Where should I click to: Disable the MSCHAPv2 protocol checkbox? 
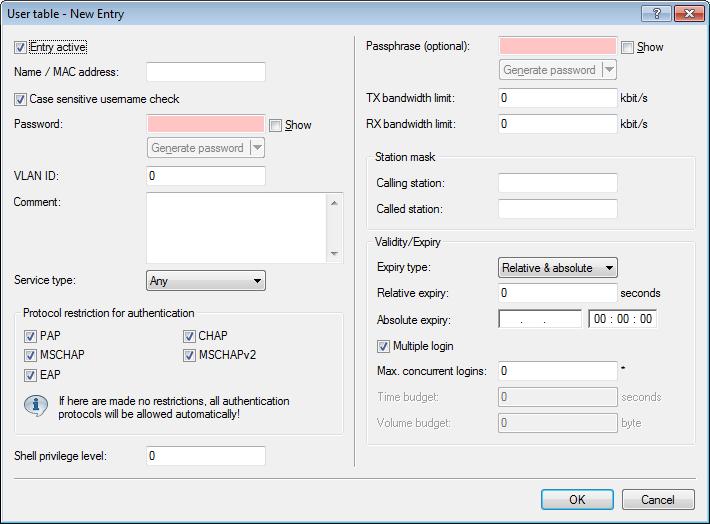tap(189, 355)
